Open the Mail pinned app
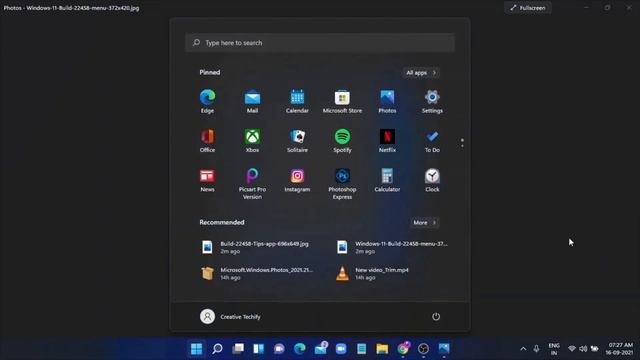640x360 pixels. [252, 101]
